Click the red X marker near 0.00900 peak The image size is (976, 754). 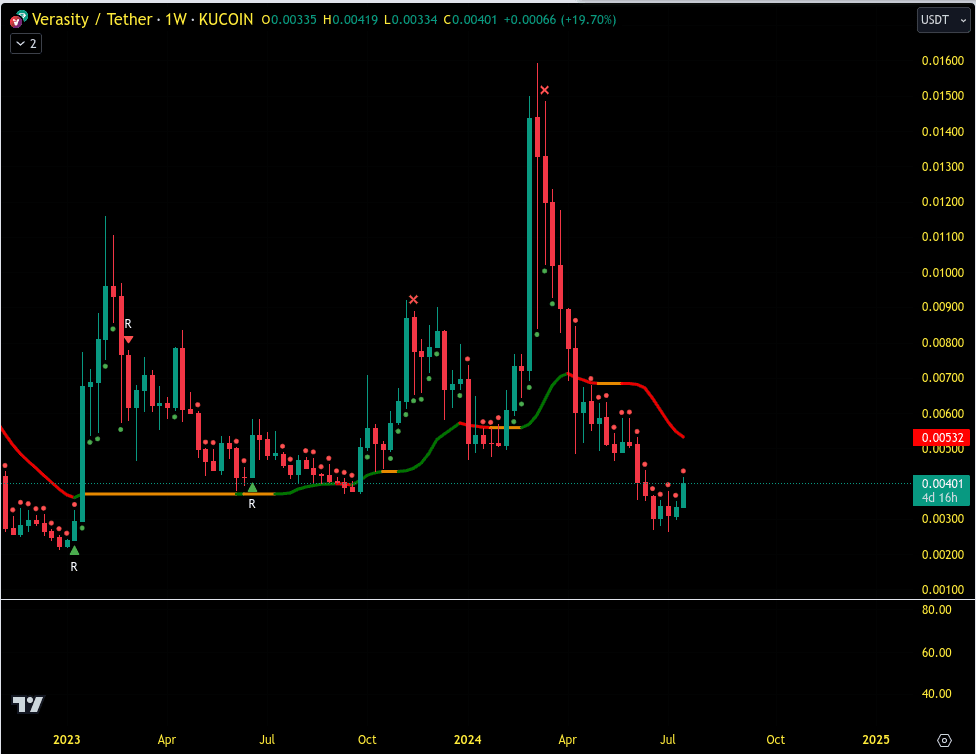click(413, 299)
